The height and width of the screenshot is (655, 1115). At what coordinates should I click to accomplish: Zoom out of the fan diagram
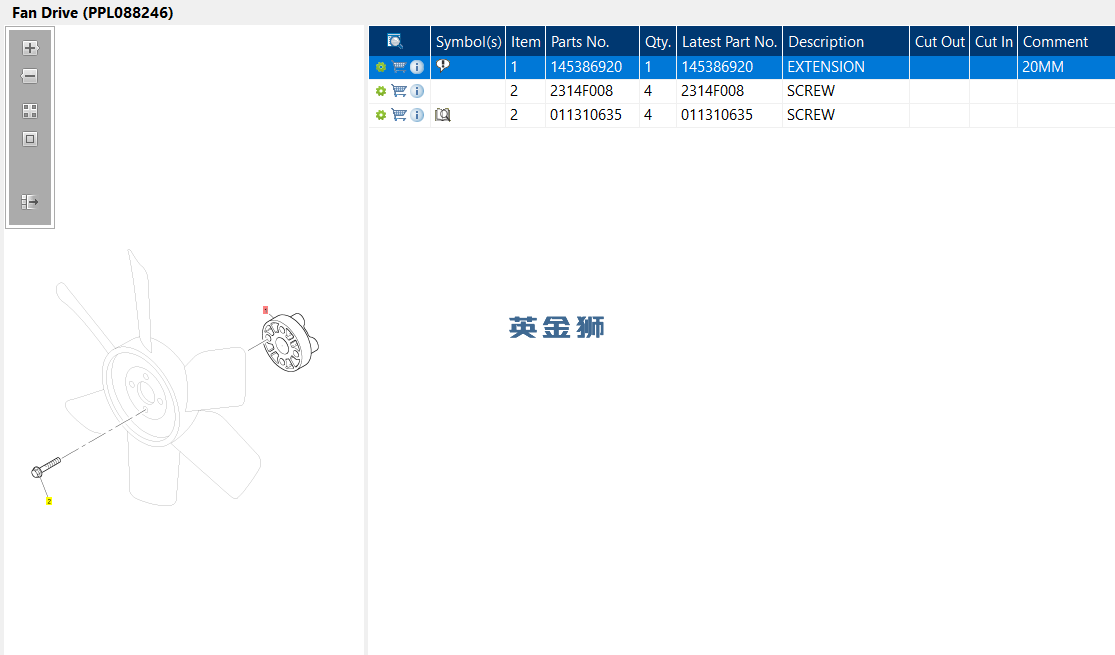[30, 76]
